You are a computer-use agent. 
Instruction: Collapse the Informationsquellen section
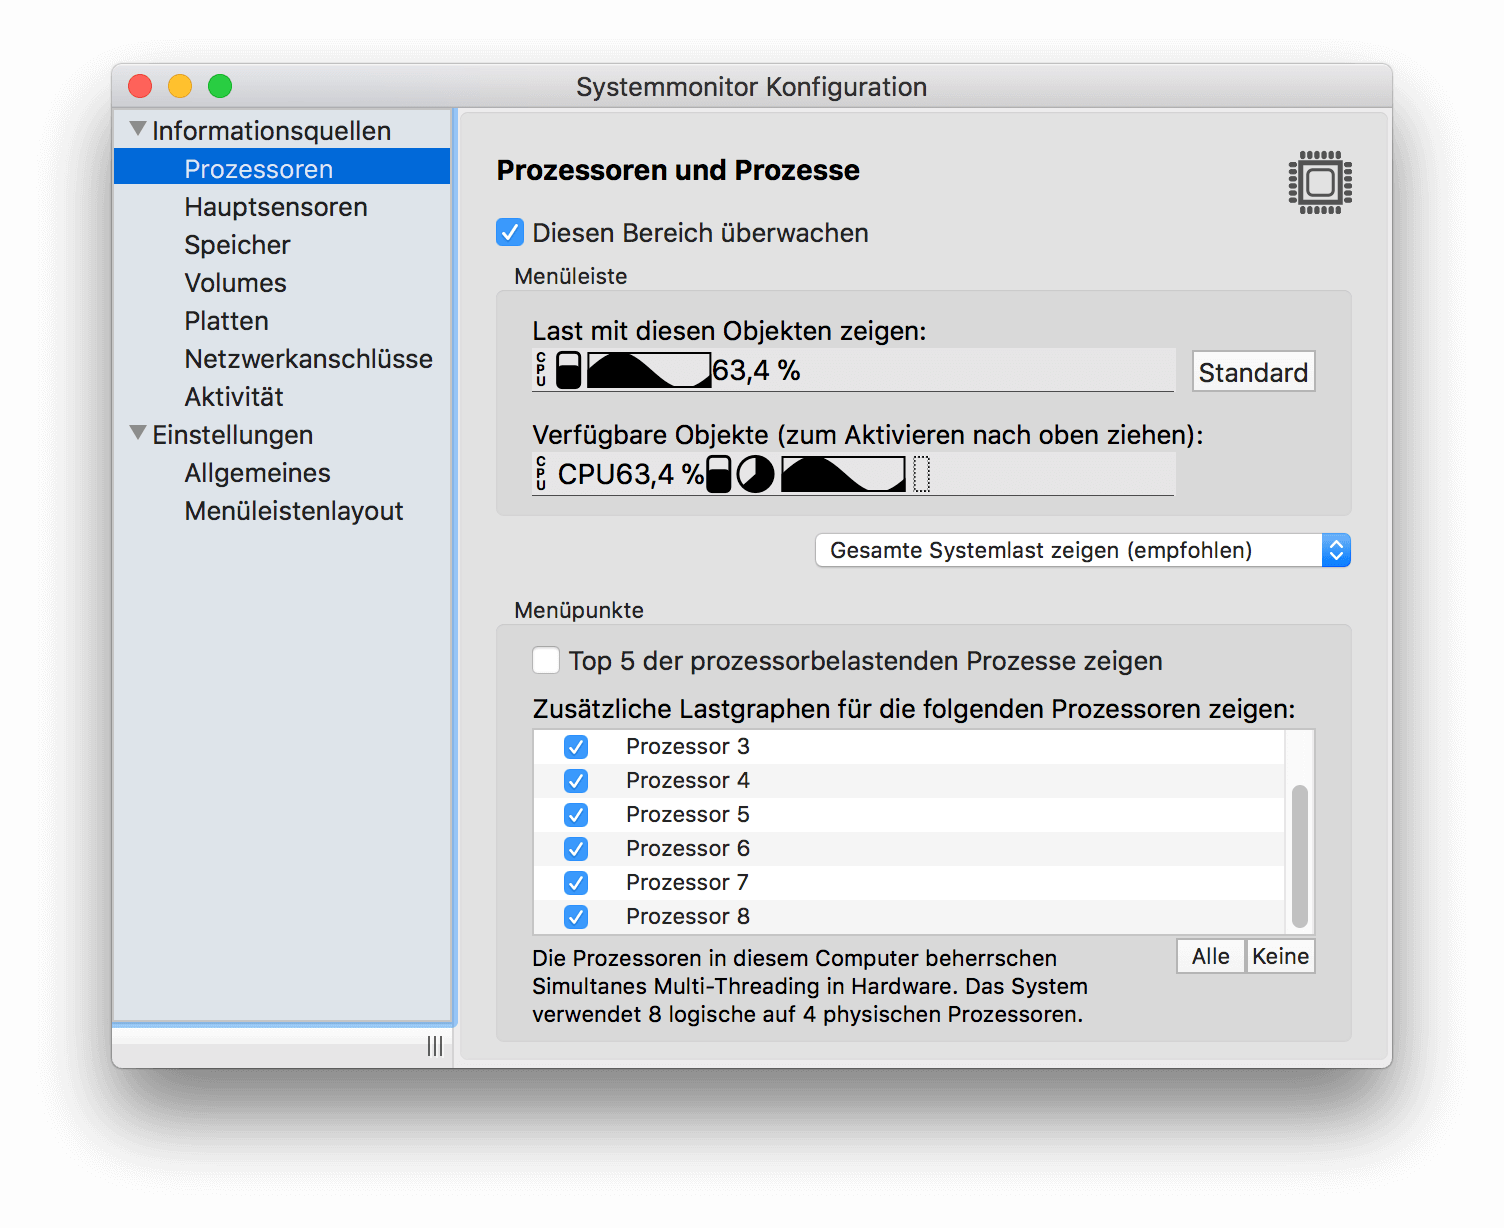coord(138,130)
